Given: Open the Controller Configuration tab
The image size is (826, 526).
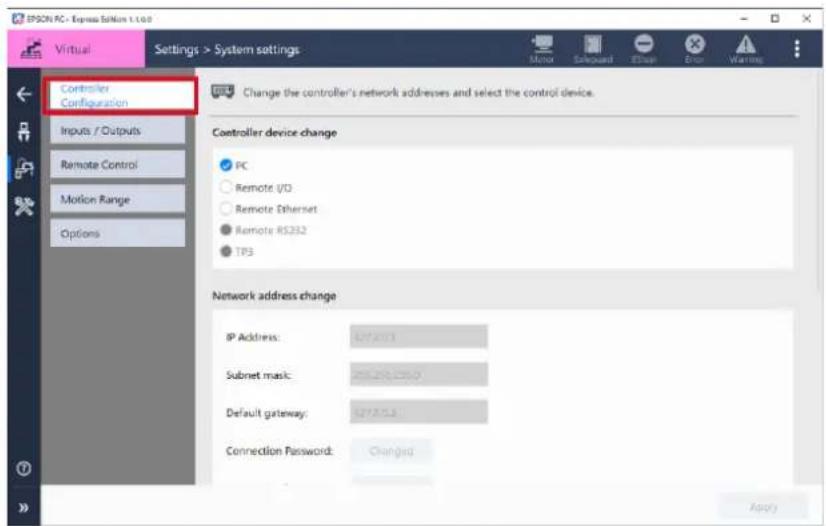Looking at the screenshot, I should click(121, 96).
